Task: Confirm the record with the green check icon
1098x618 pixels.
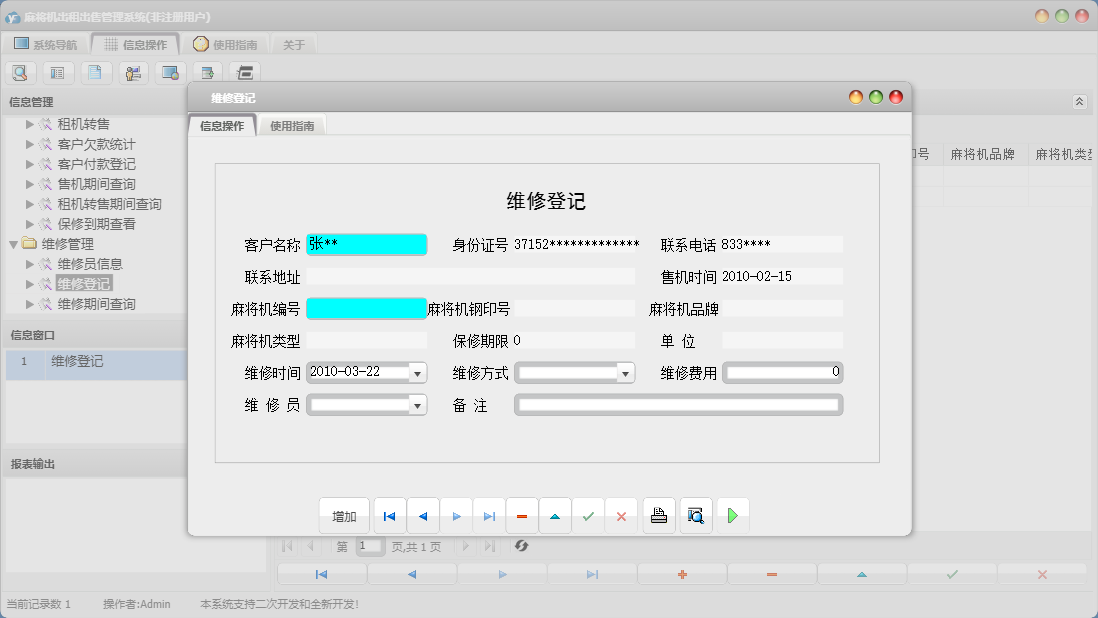Action: coord(588,515)
